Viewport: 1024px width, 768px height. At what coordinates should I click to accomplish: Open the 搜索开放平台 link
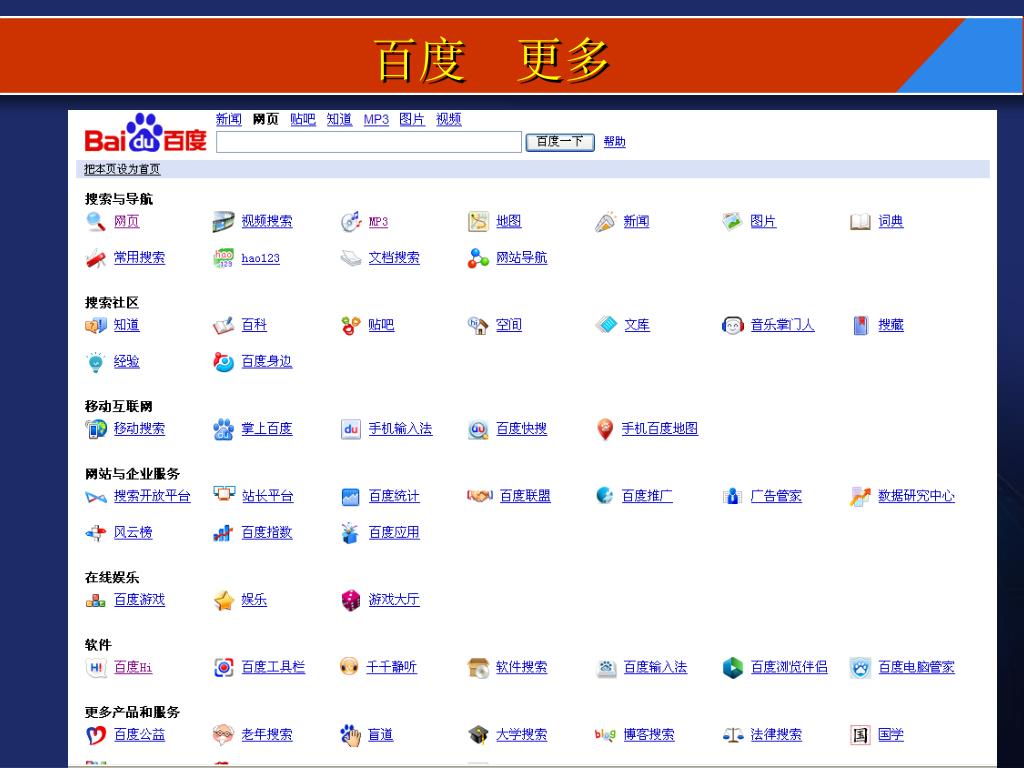152,496
